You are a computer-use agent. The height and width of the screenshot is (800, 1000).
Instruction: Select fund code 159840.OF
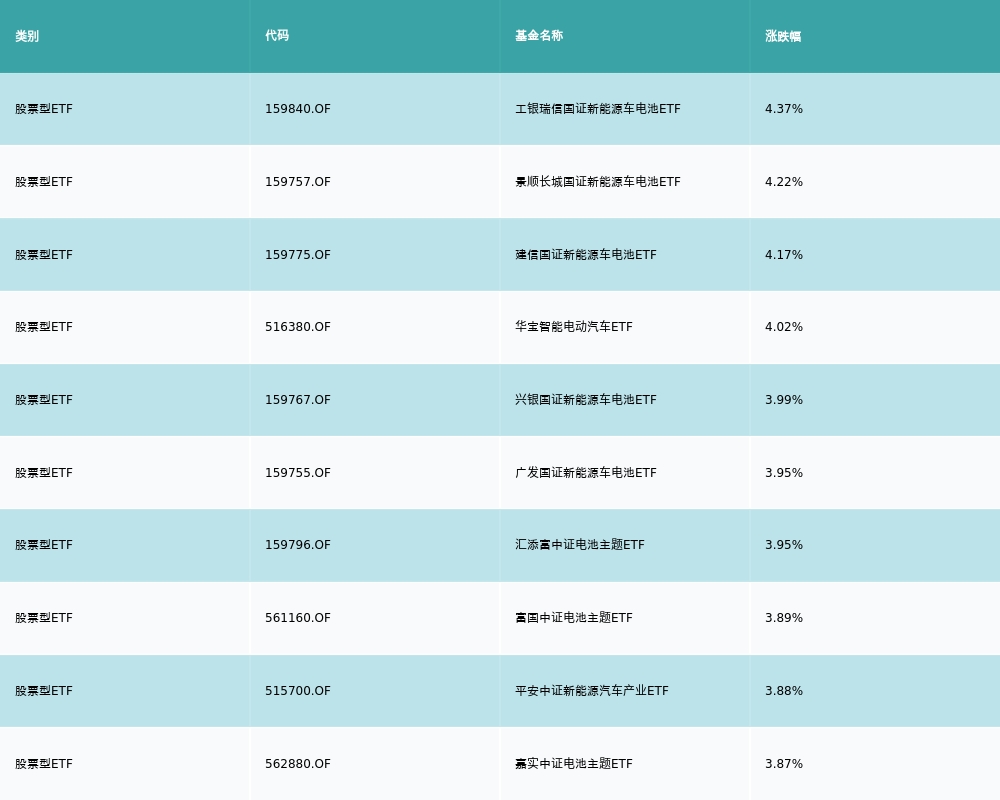[x=298, y=109]
